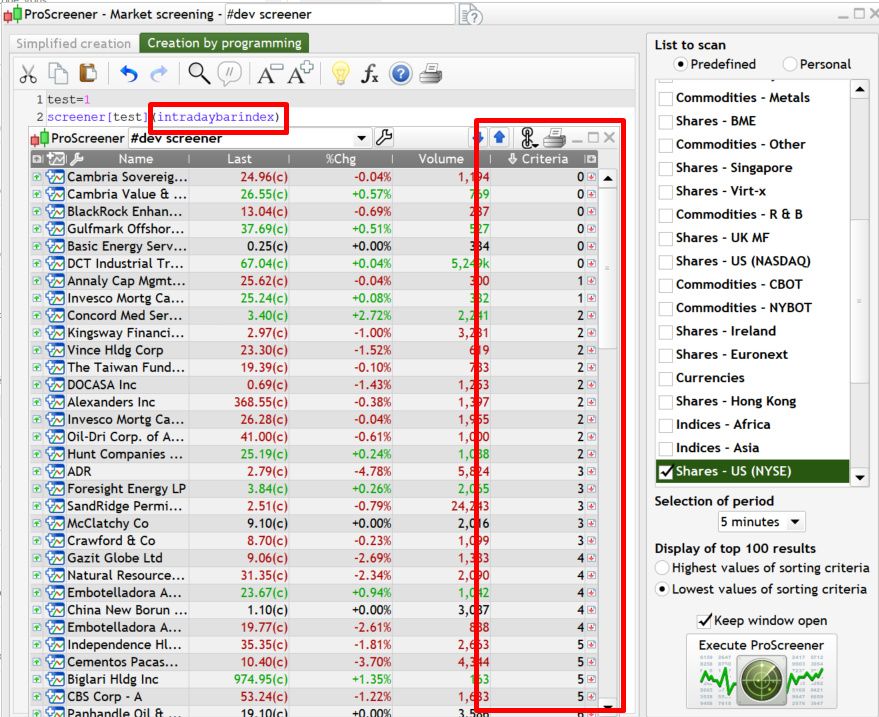Image resolution: width=879 pixels, height=717 pixels.
Task: Check the Shares - US (NASDAQ) checkbox
Action: point(665,262)
